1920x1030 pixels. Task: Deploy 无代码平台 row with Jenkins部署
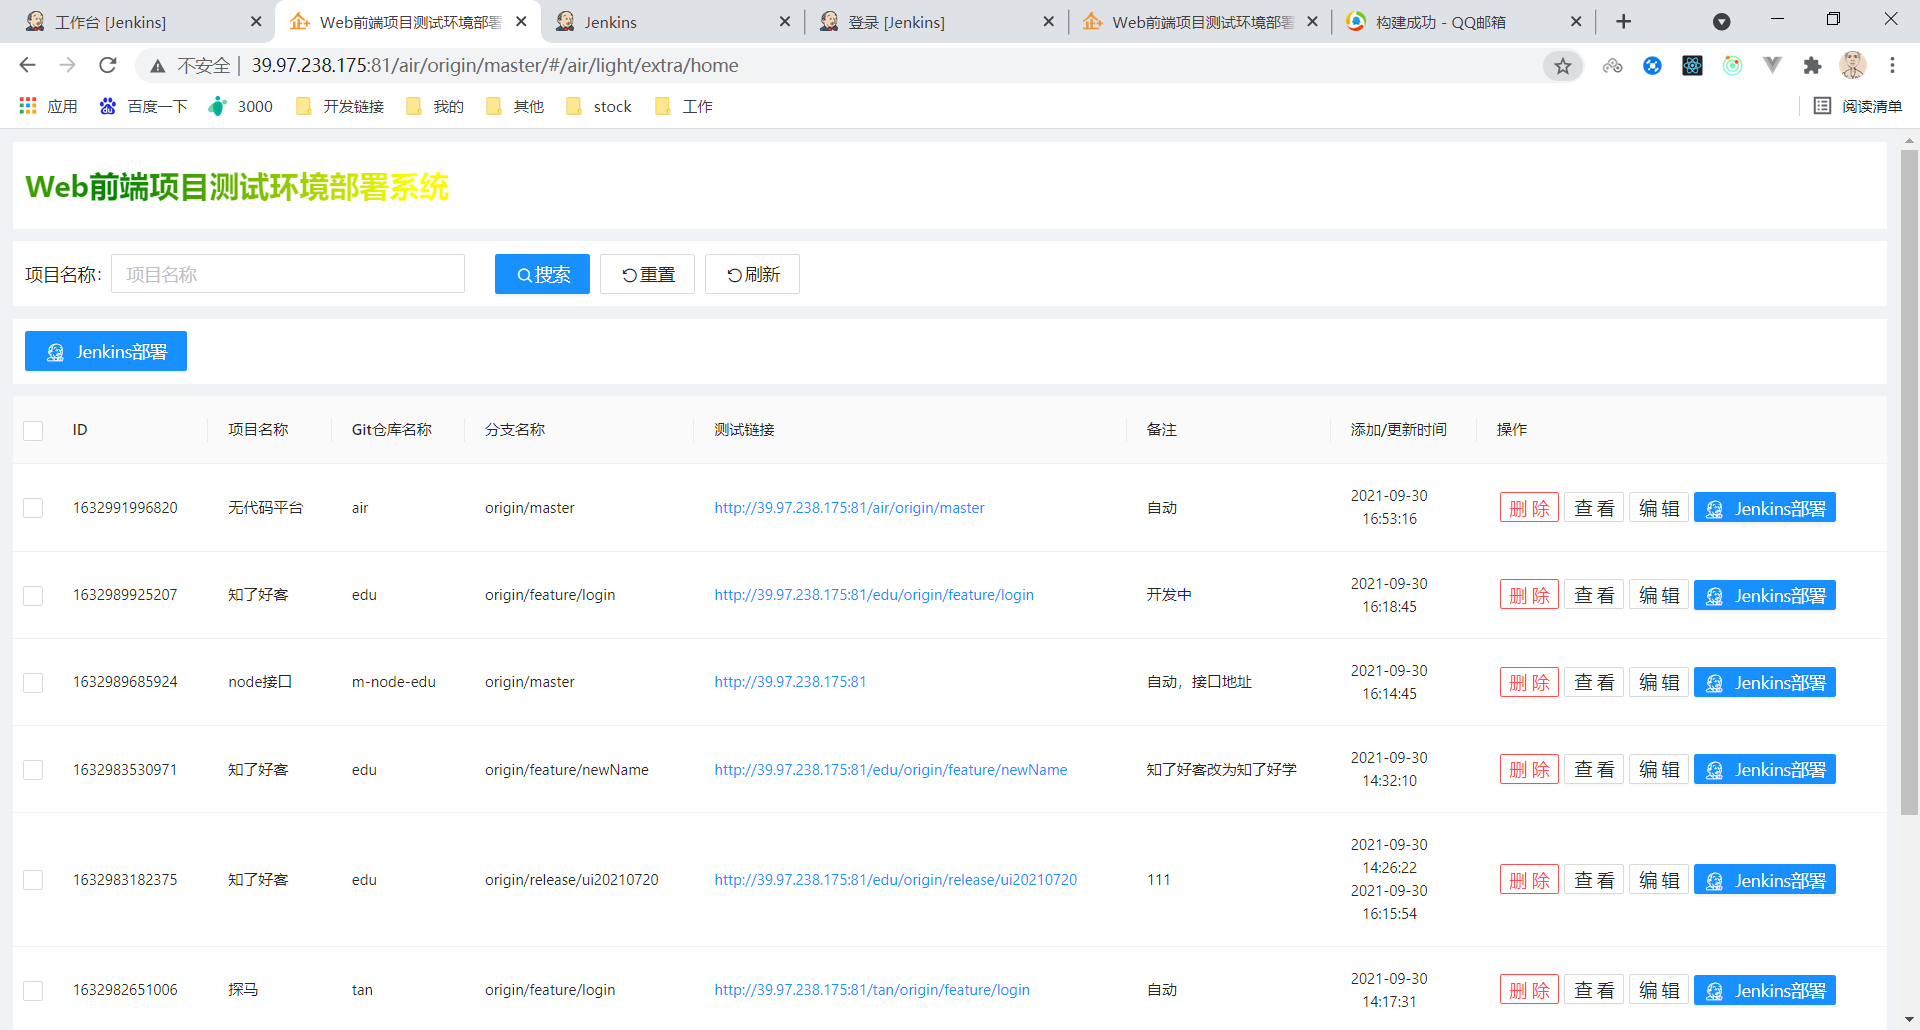coord(1765,508)
